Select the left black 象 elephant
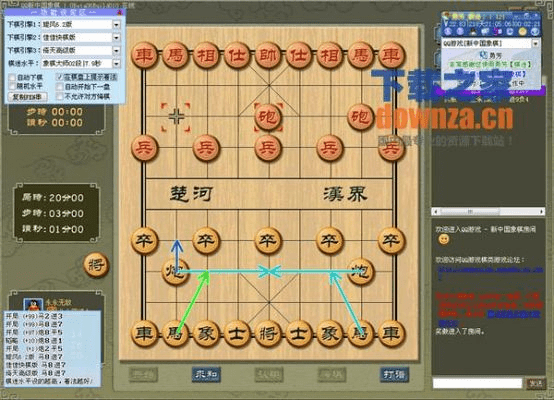554x400 pixels. pos(206,333)
